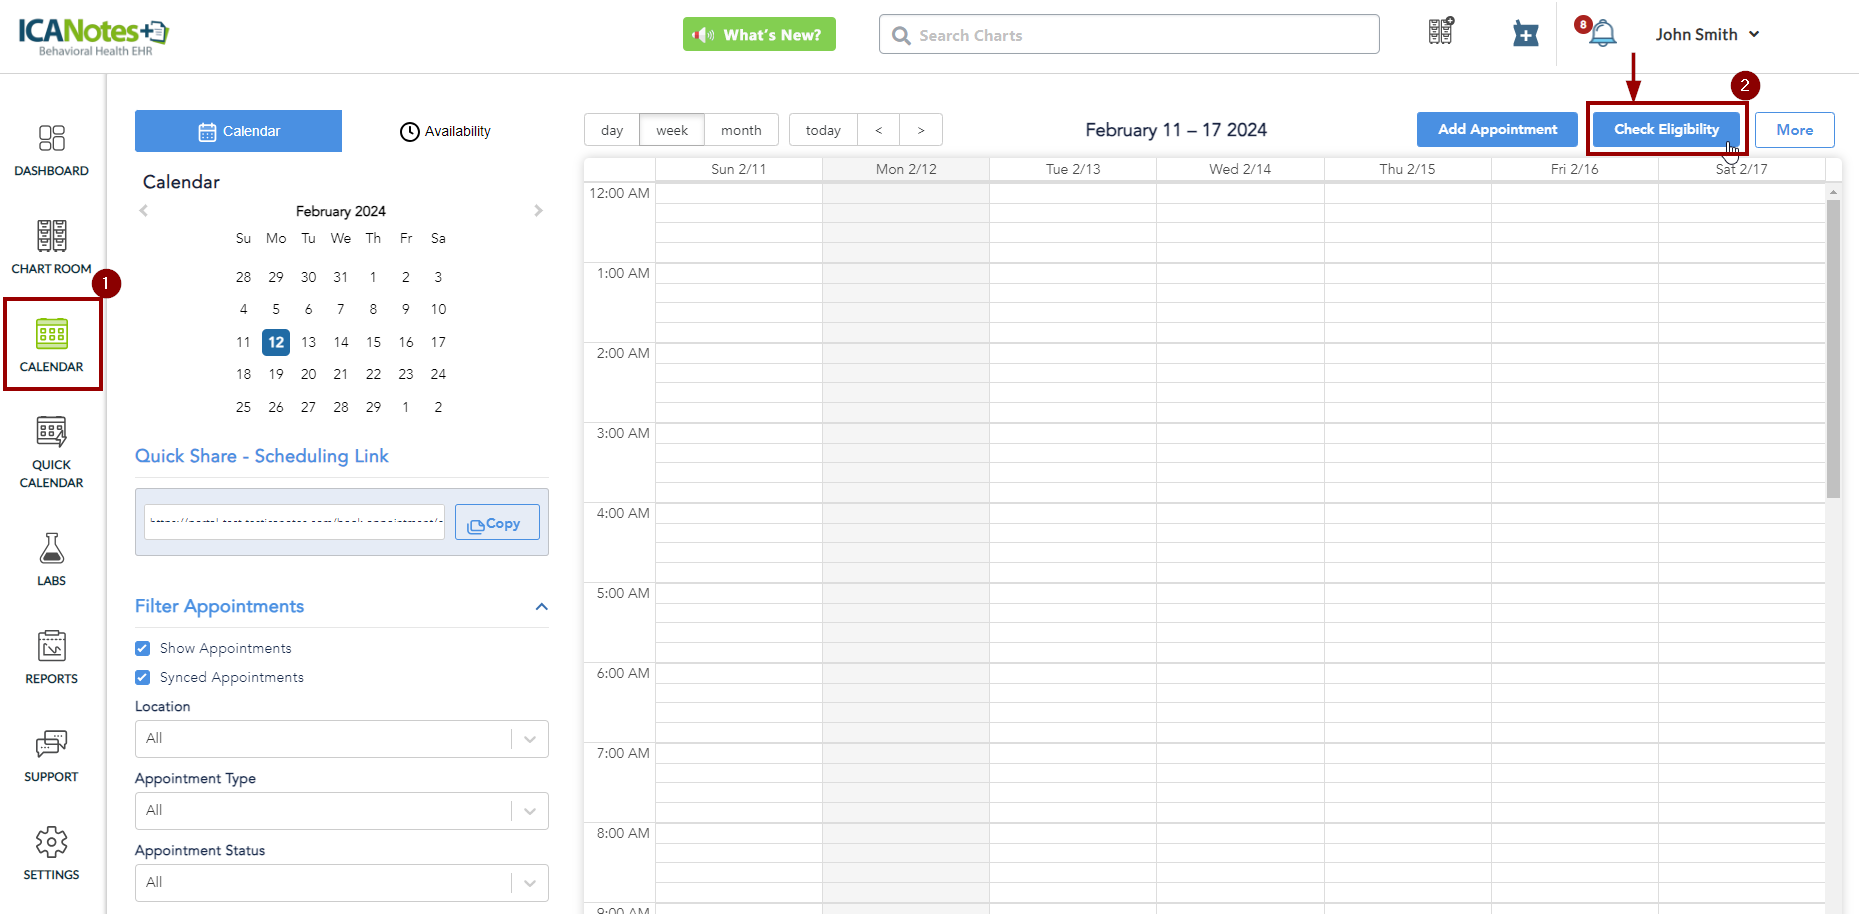Screen dimensions: 1859x914
Task: Open the Reports sidebar icon
Action: [x=51, y=657]
